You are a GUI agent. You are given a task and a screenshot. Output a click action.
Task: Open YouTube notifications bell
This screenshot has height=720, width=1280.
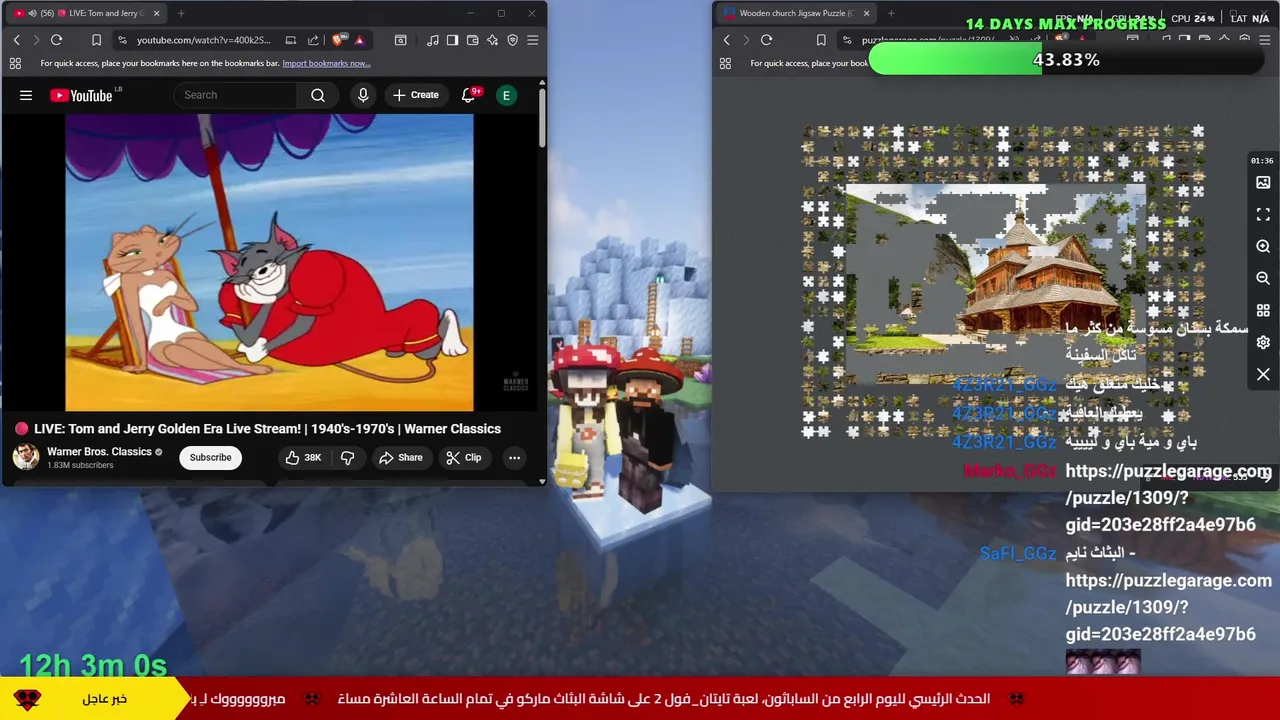[x=468, y=95]
